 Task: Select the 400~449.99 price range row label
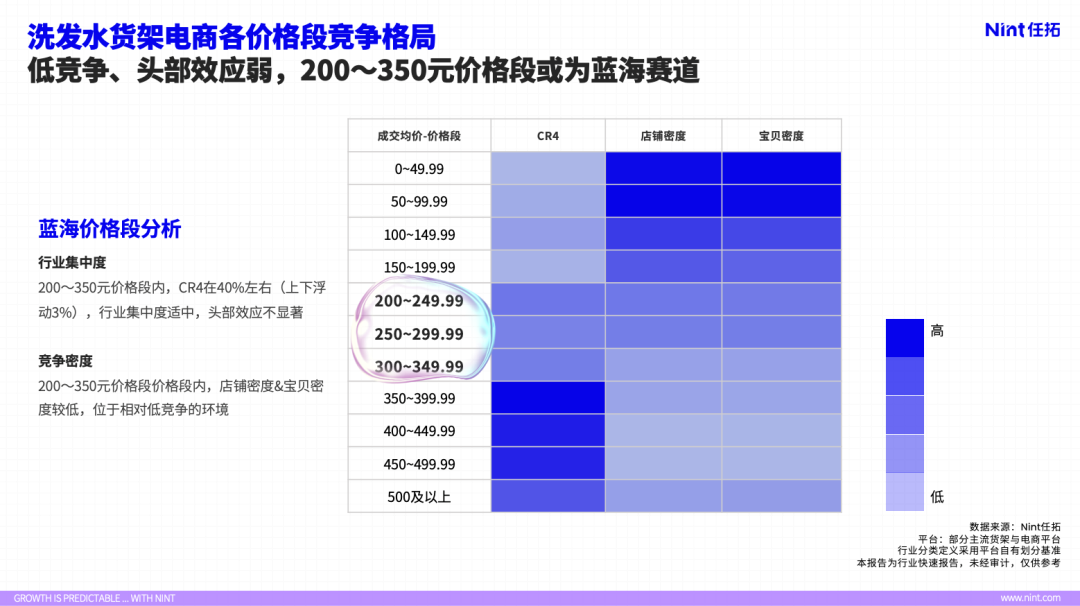point(419,431)
